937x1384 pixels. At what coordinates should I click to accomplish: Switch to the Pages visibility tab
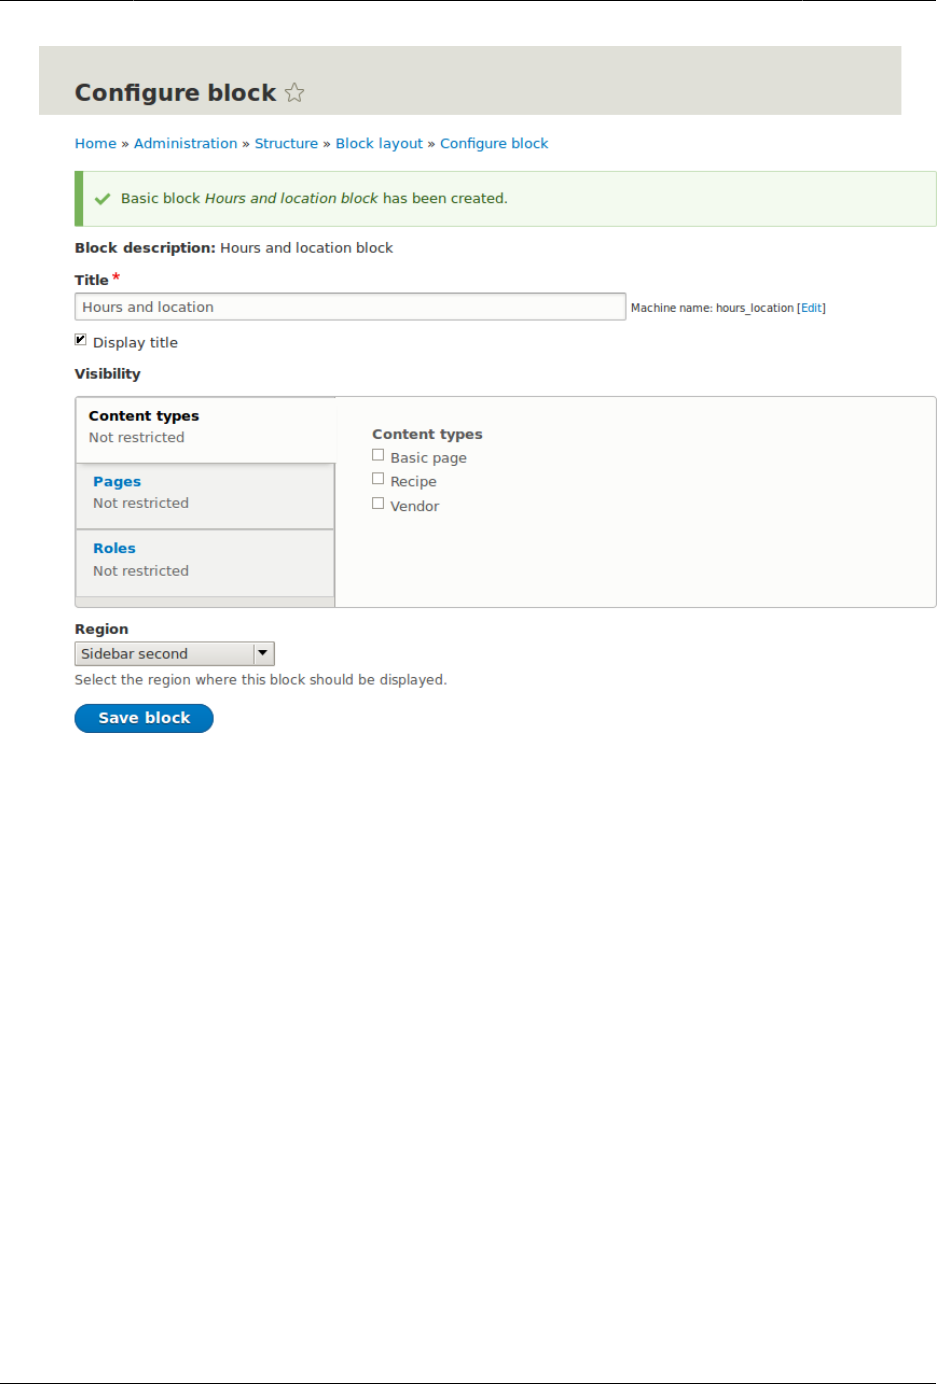pyautogui.click(x=117, y=482)
